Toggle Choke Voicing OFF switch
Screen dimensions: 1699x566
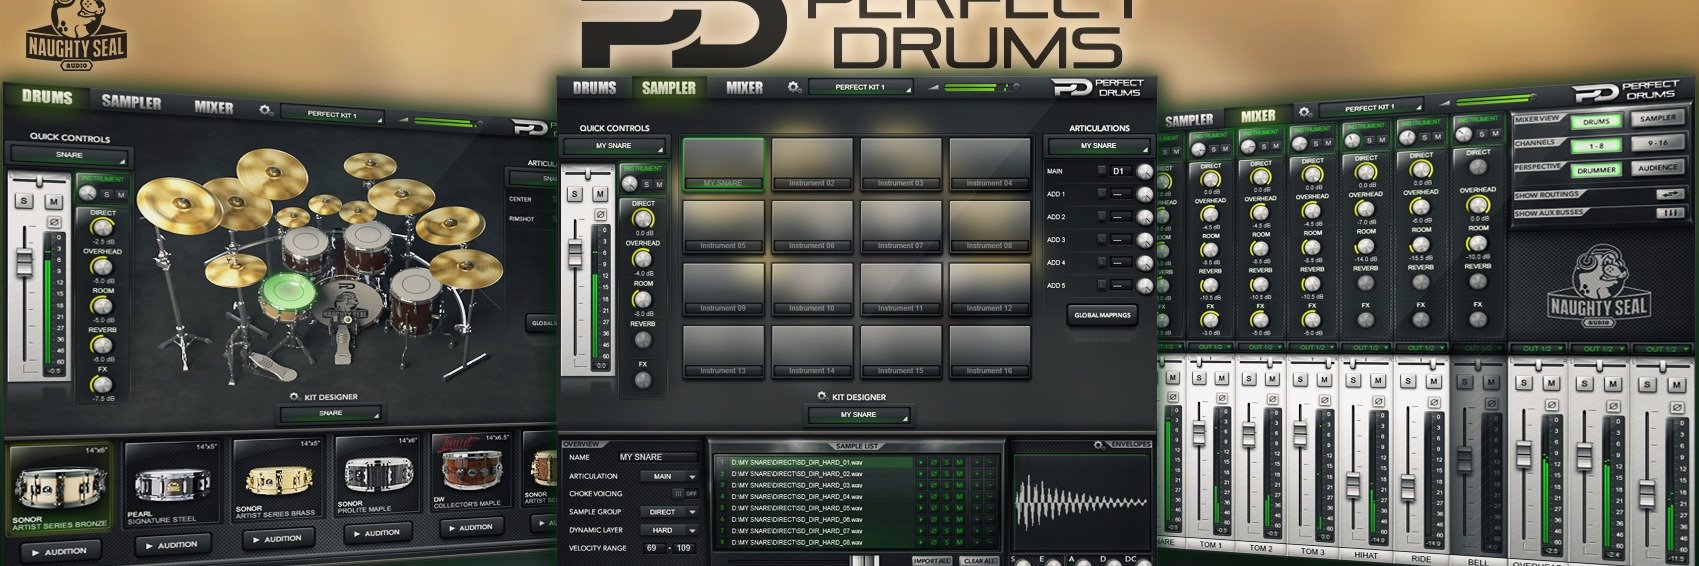pos(685,493)
